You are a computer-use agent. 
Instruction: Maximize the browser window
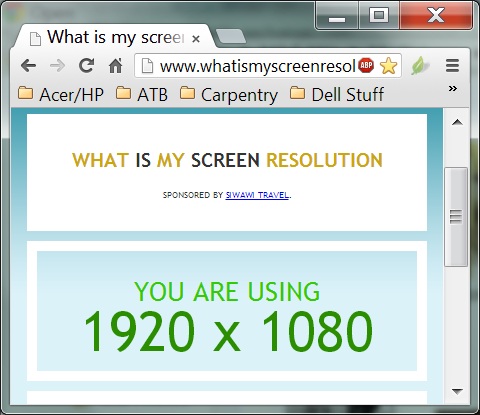[x=379, y=16]
